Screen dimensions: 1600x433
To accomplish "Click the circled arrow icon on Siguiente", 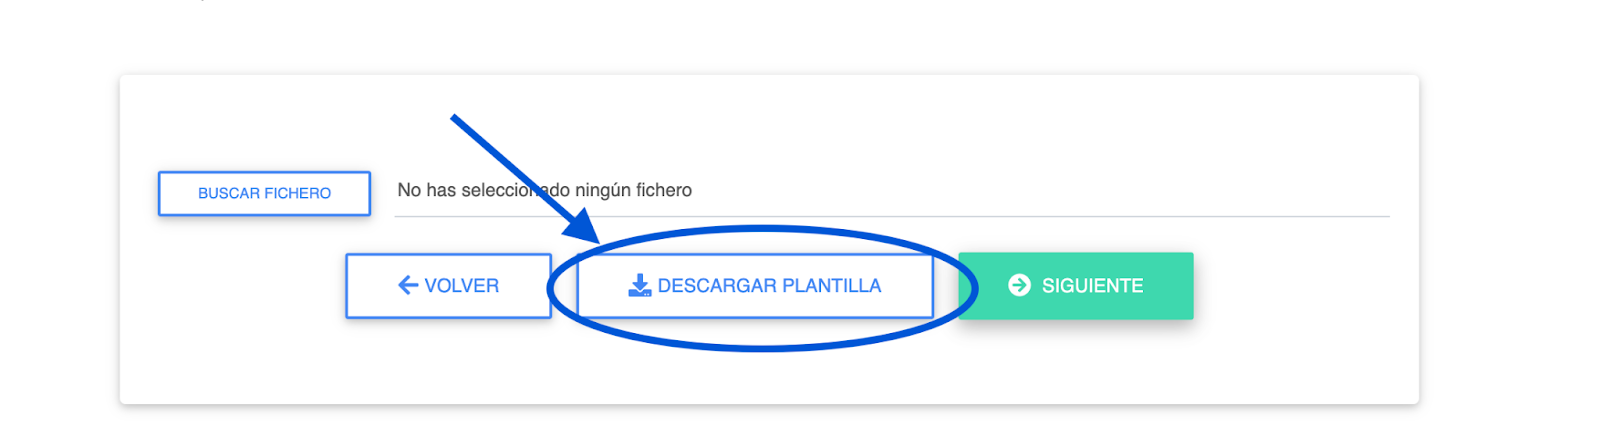I will pos(1019,285).
